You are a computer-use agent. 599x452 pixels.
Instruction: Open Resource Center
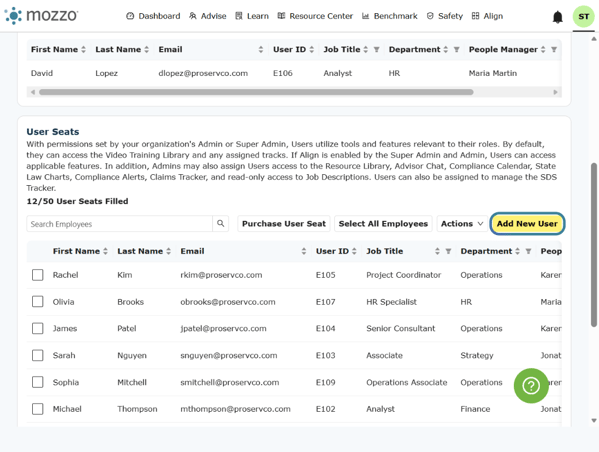315,16
